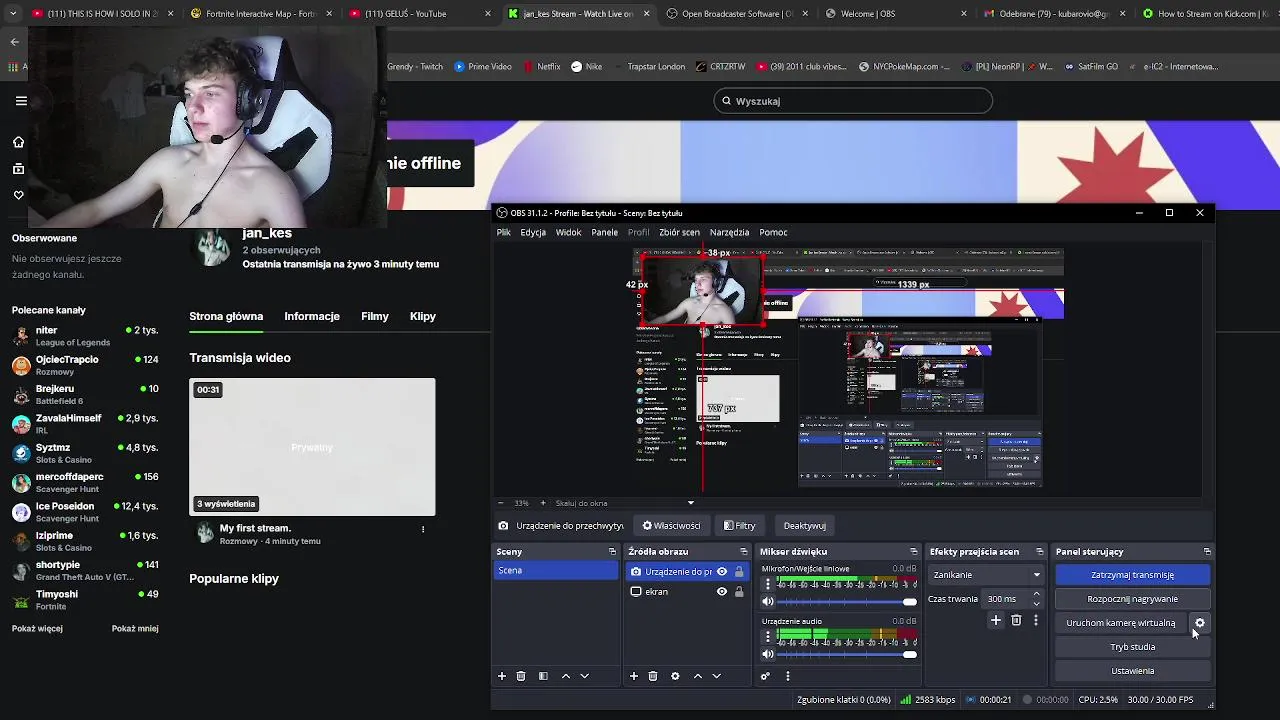Undock the Źródła obrazu panel
The width and height of the screenshot is (1280, 720).
(x=743, y=552)
